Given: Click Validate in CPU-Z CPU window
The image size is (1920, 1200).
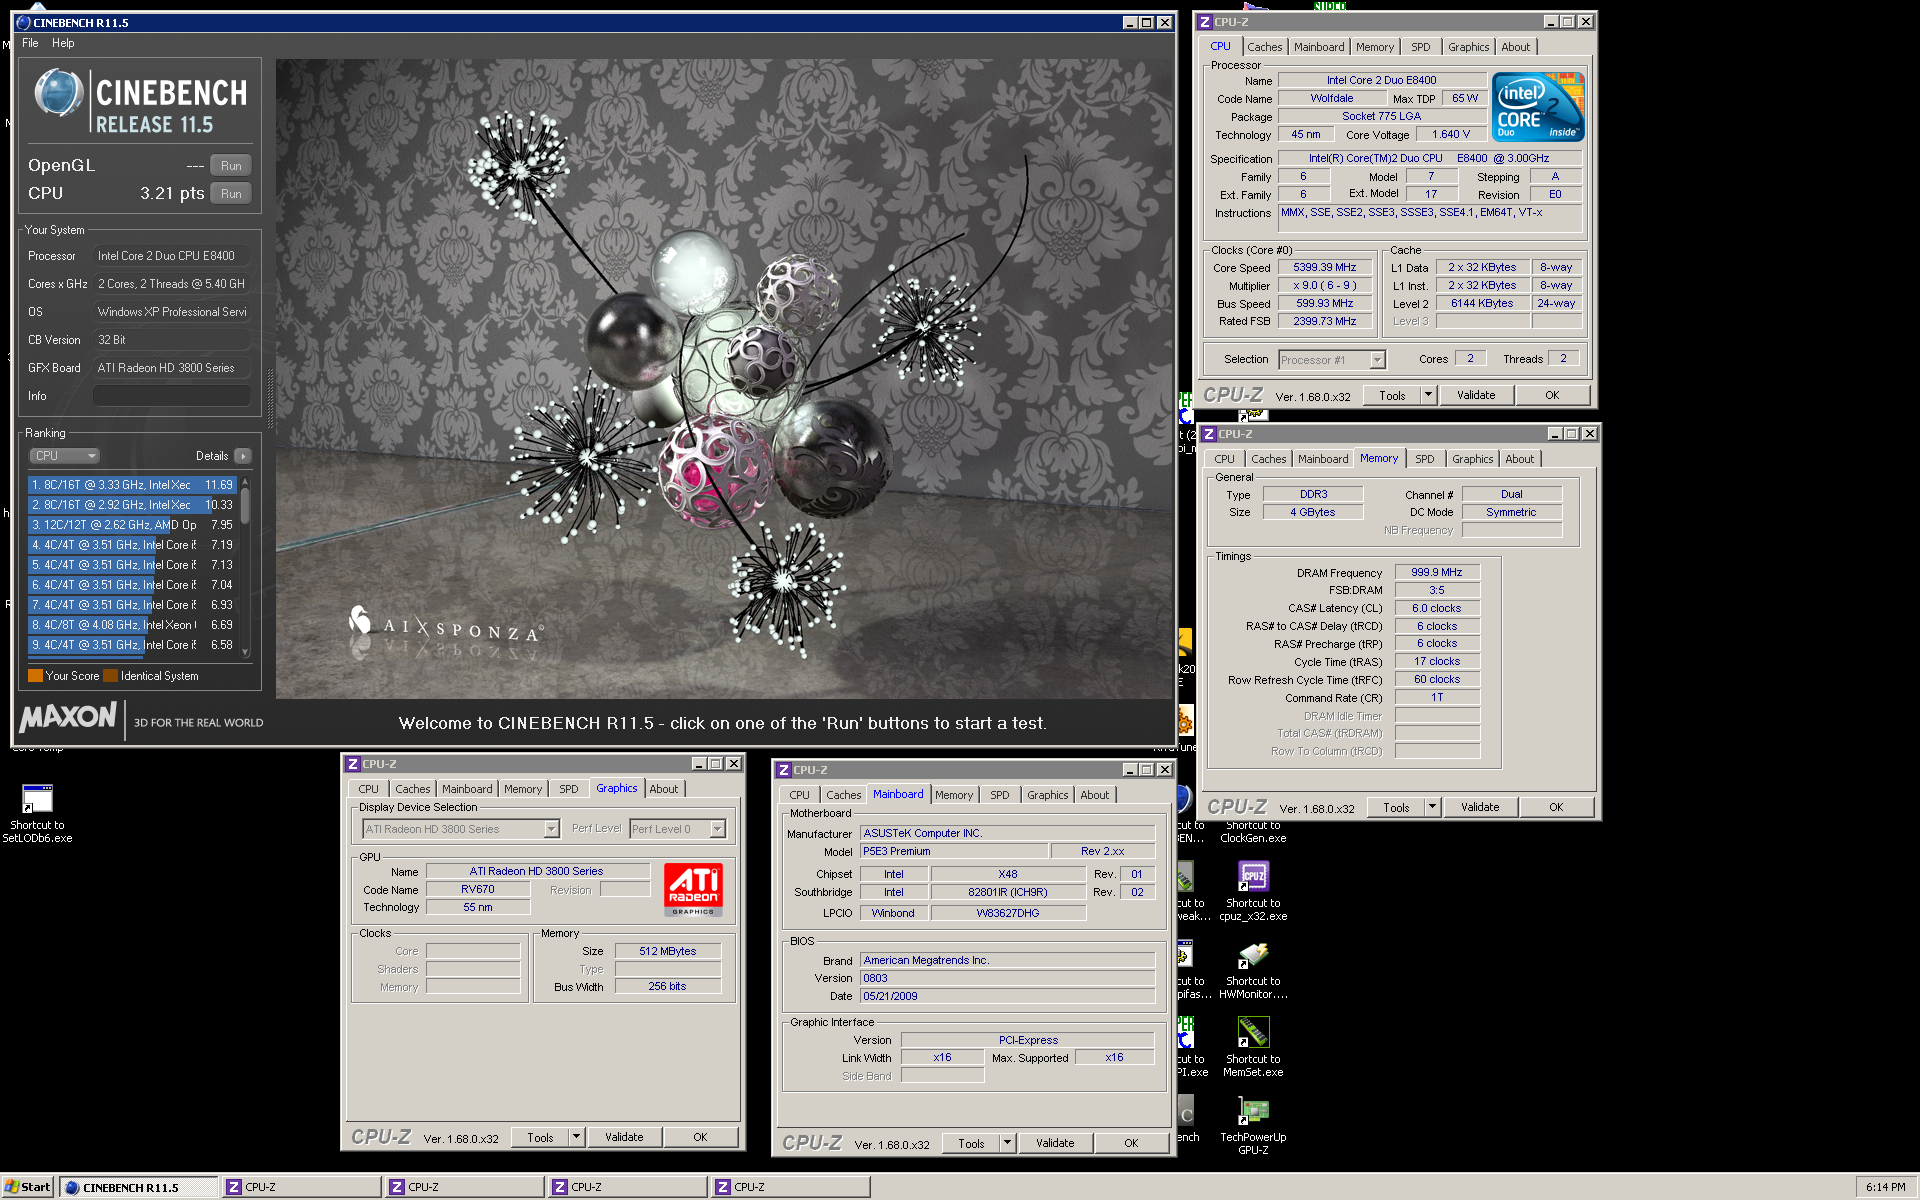Looking at the screenshot, I should pos(1476,395).
